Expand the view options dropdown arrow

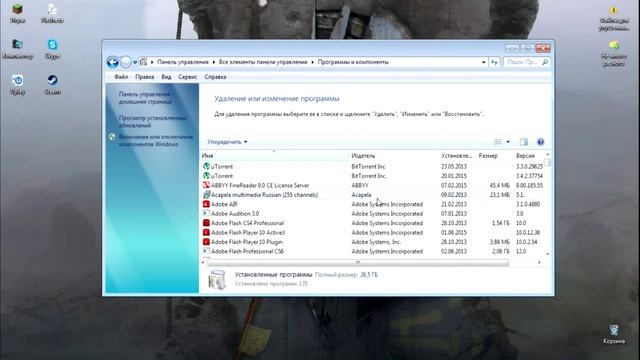(508, 142)
